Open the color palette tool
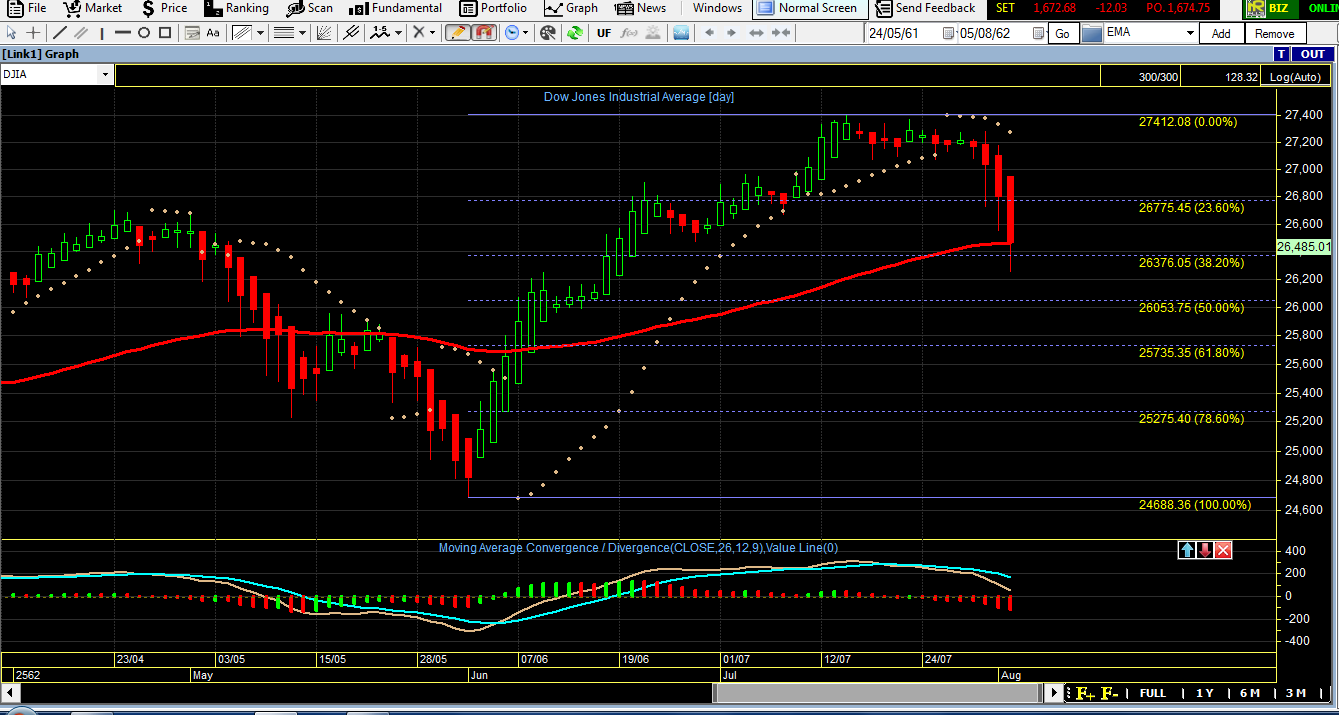 (547, 33)
